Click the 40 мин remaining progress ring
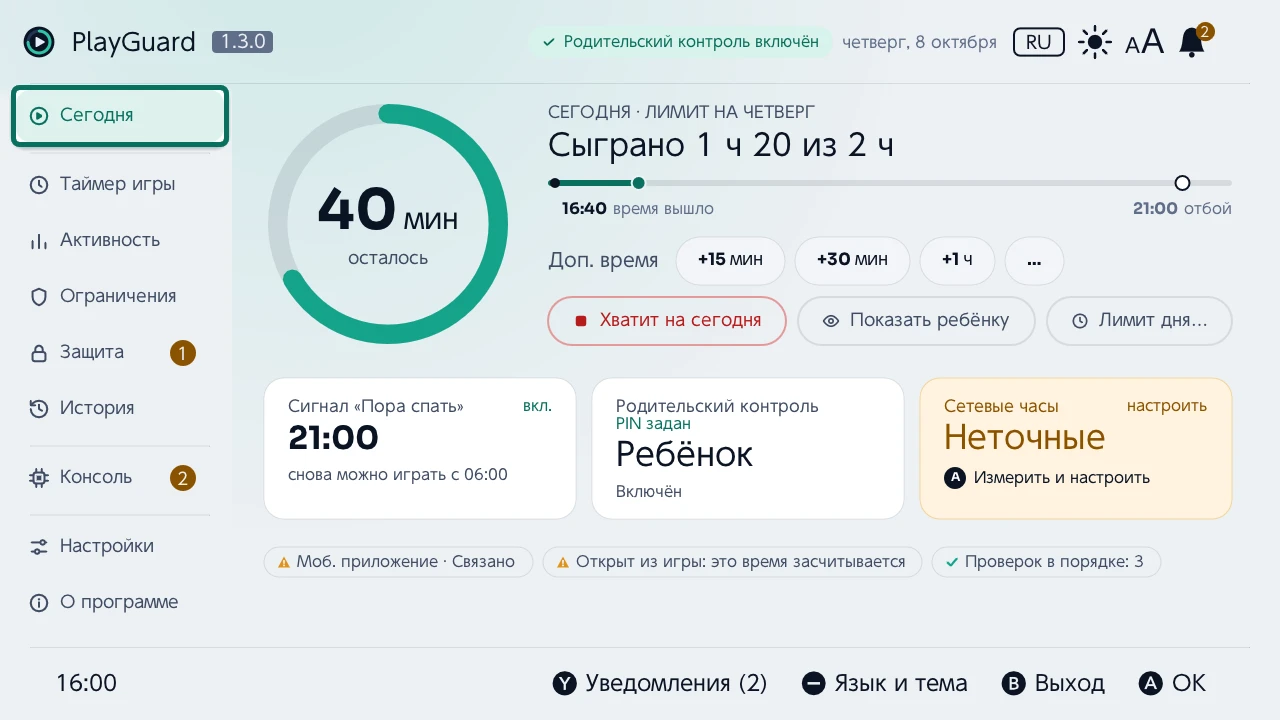Viewport: 1280px width, 720px height. 388,224
